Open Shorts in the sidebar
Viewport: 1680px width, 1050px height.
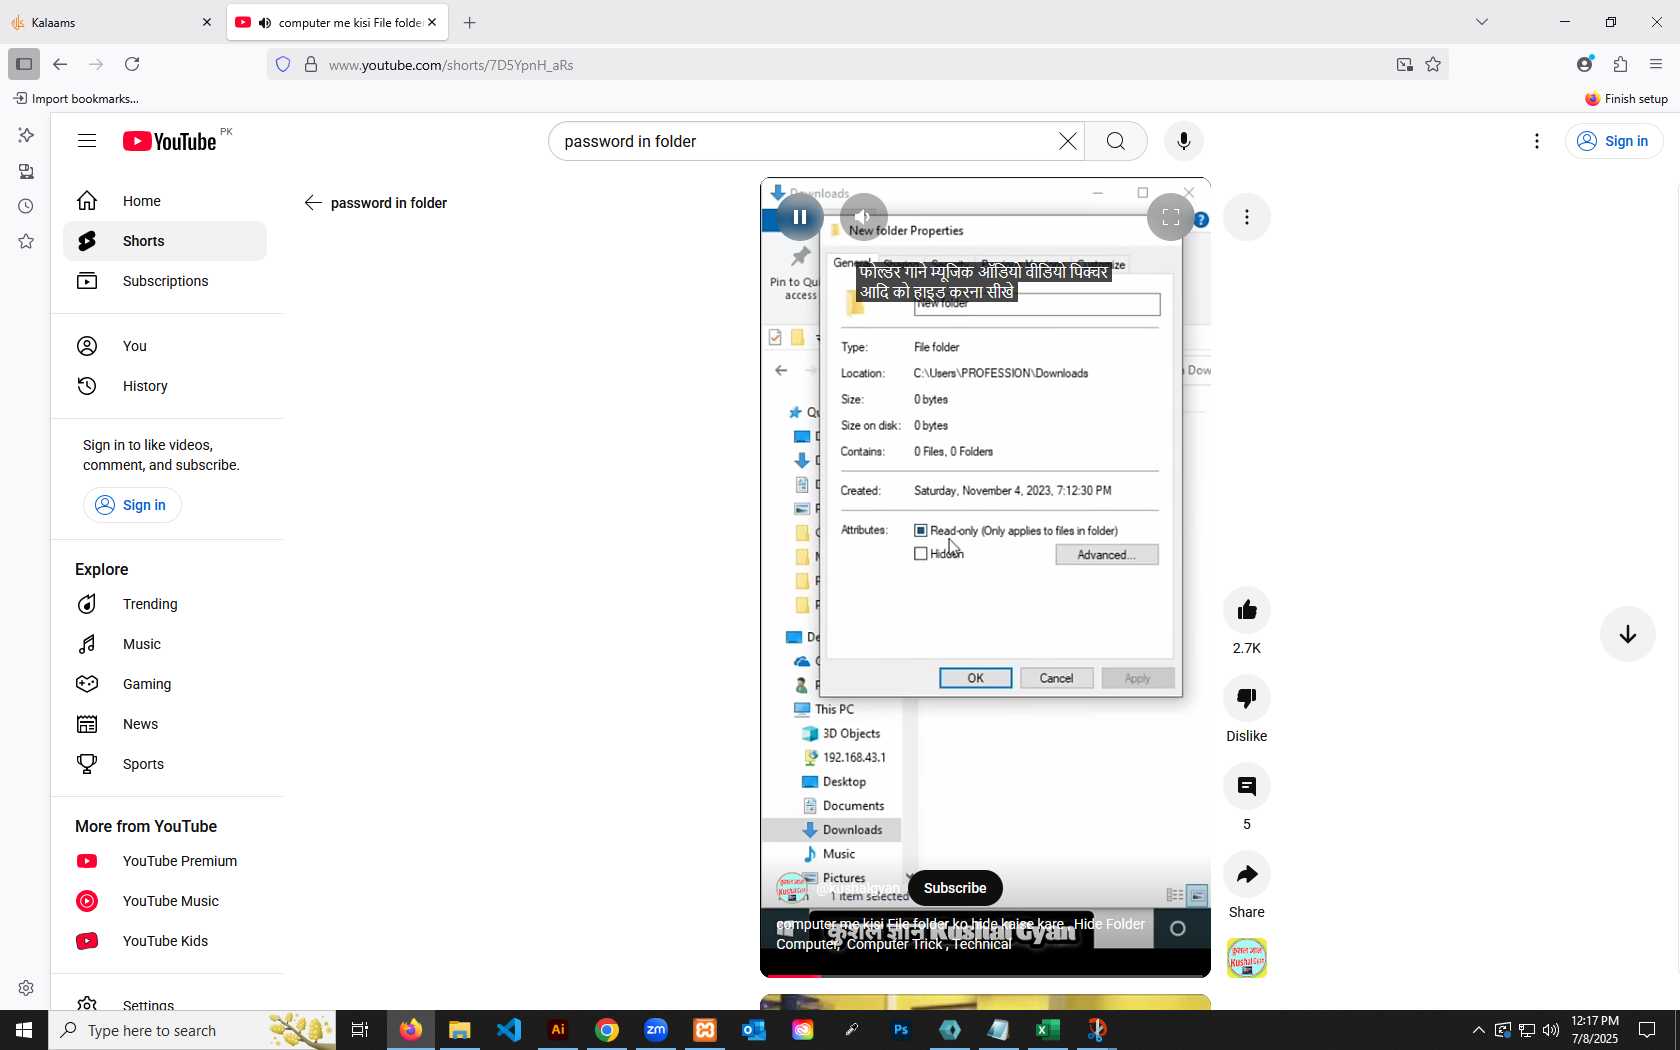pyautogui.click(x=165, y=241)
